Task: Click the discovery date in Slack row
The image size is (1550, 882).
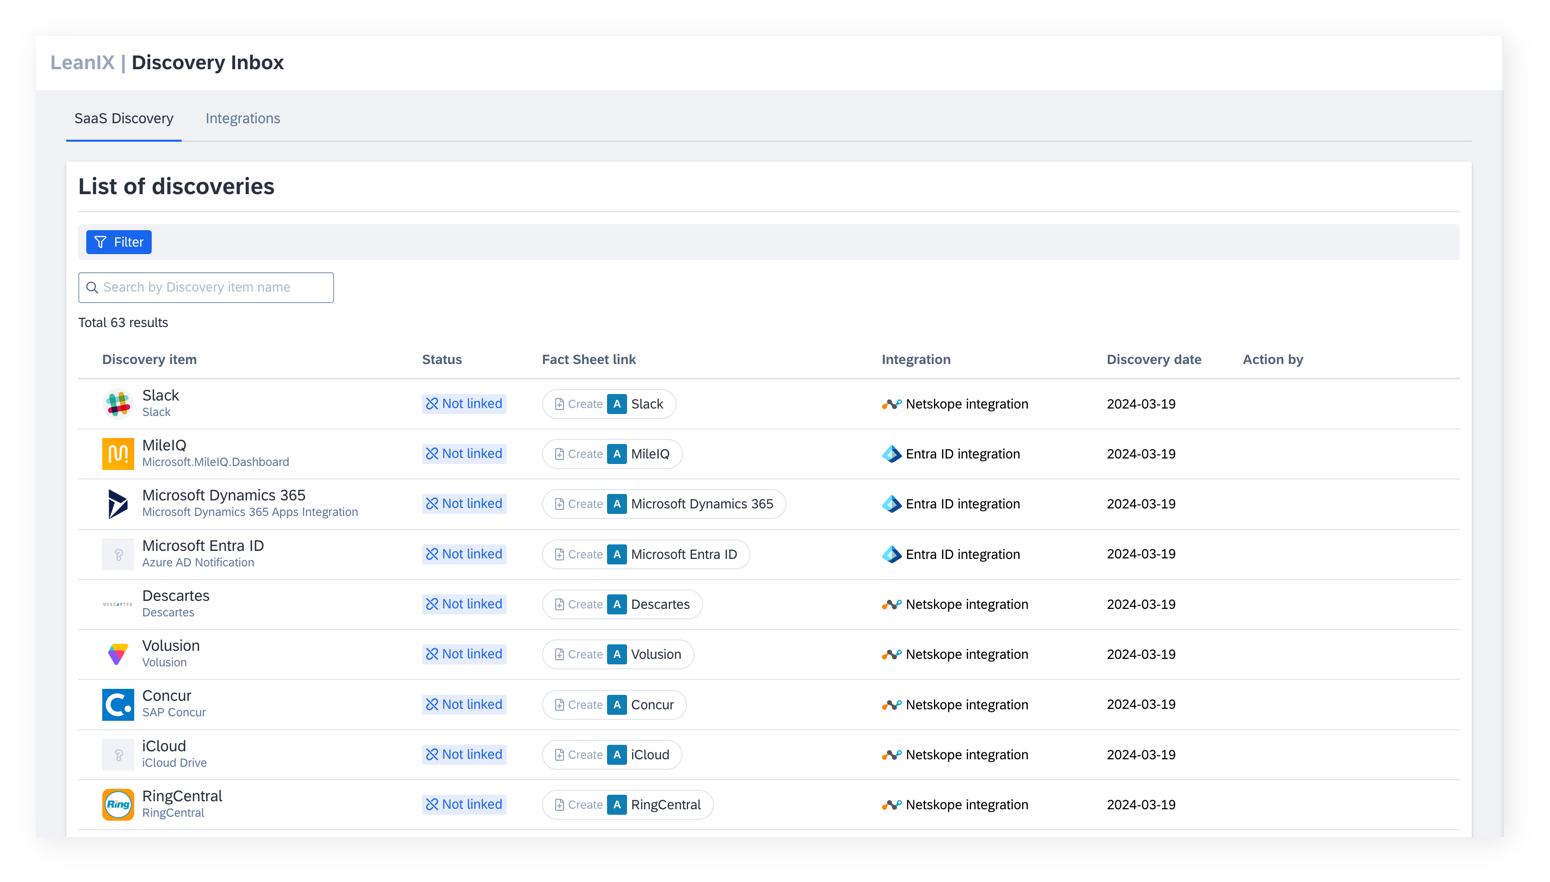Action: coord(1141,404)
